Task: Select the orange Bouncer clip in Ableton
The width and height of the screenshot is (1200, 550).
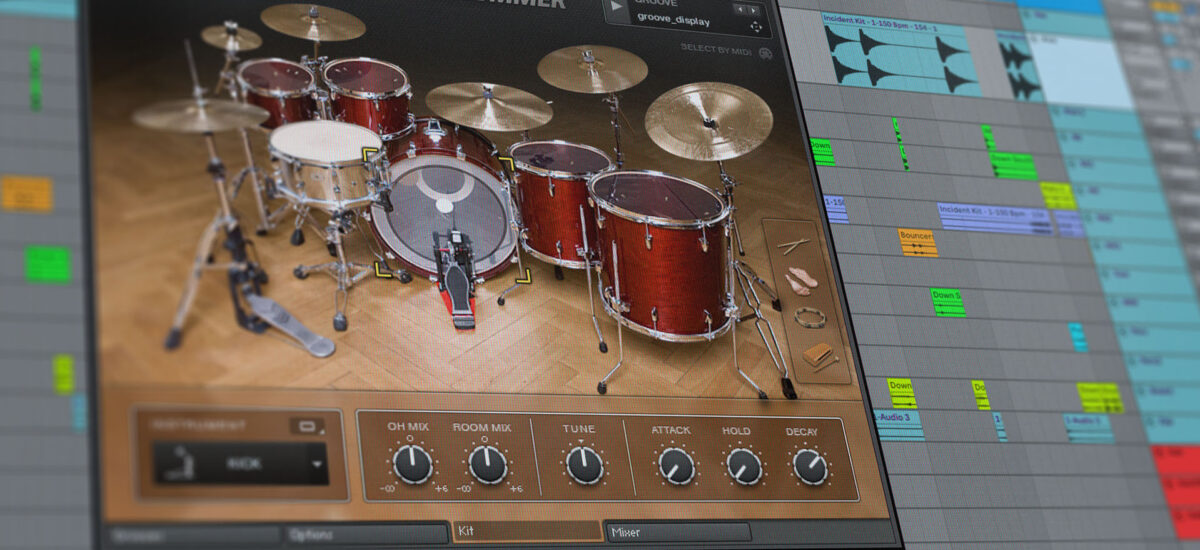Action: 918,242
